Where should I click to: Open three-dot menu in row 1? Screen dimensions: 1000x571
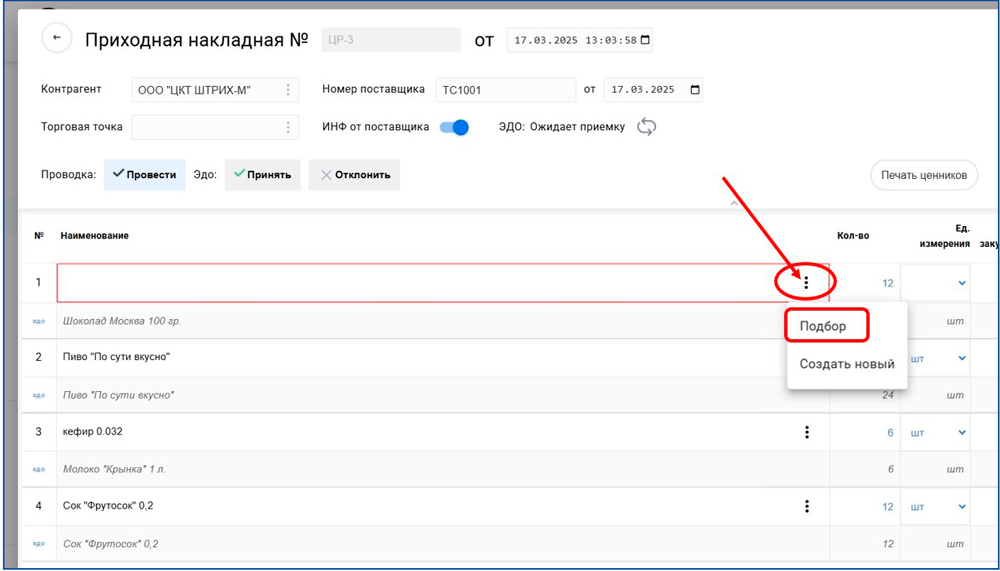(x=806, y=283)
